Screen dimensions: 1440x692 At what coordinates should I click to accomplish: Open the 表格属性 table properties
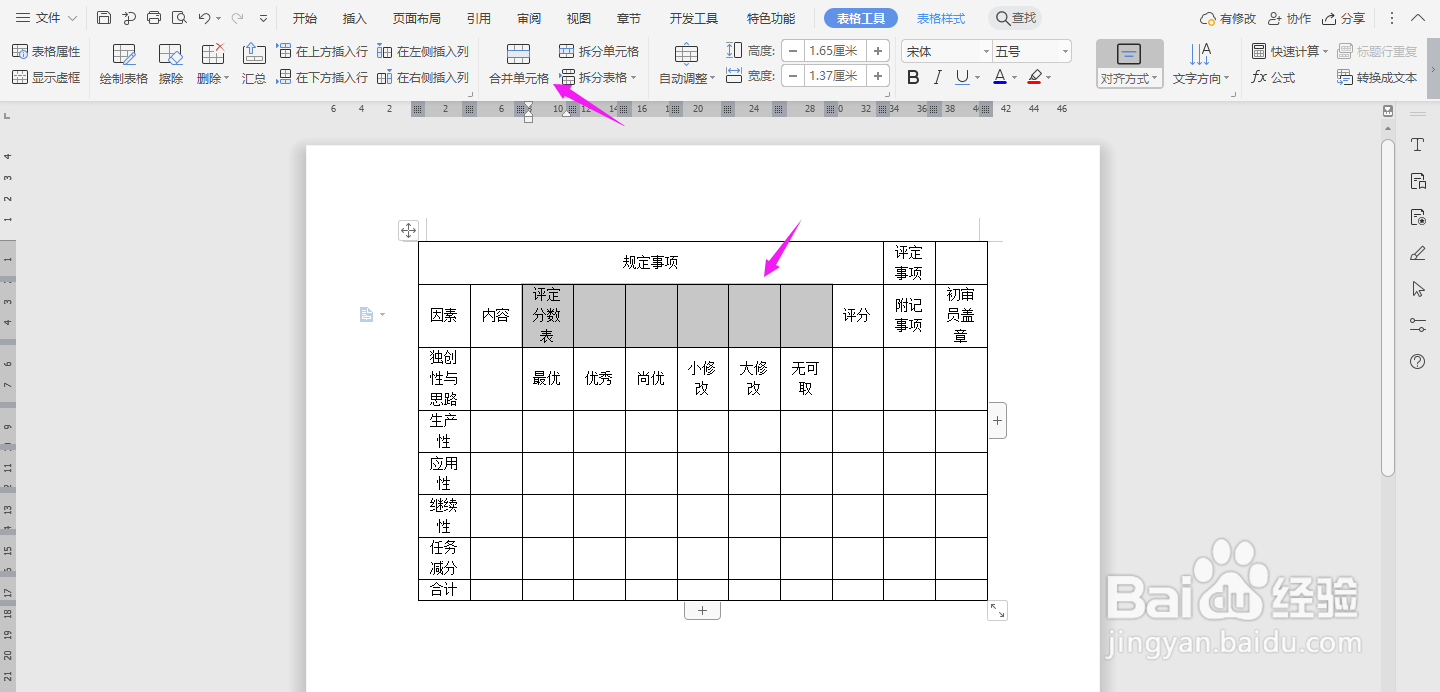coord(47,51)
